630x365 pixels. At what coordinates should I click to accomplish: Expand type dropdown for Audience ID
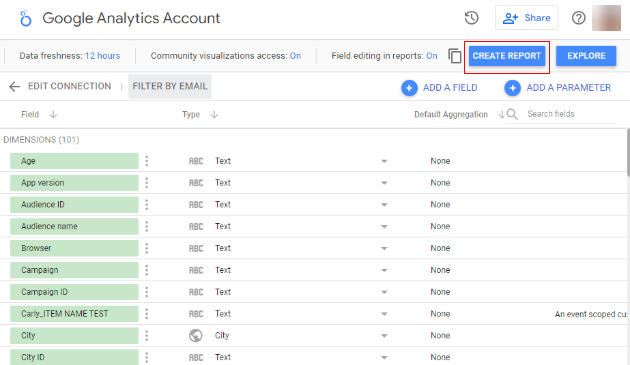[384, 205]
